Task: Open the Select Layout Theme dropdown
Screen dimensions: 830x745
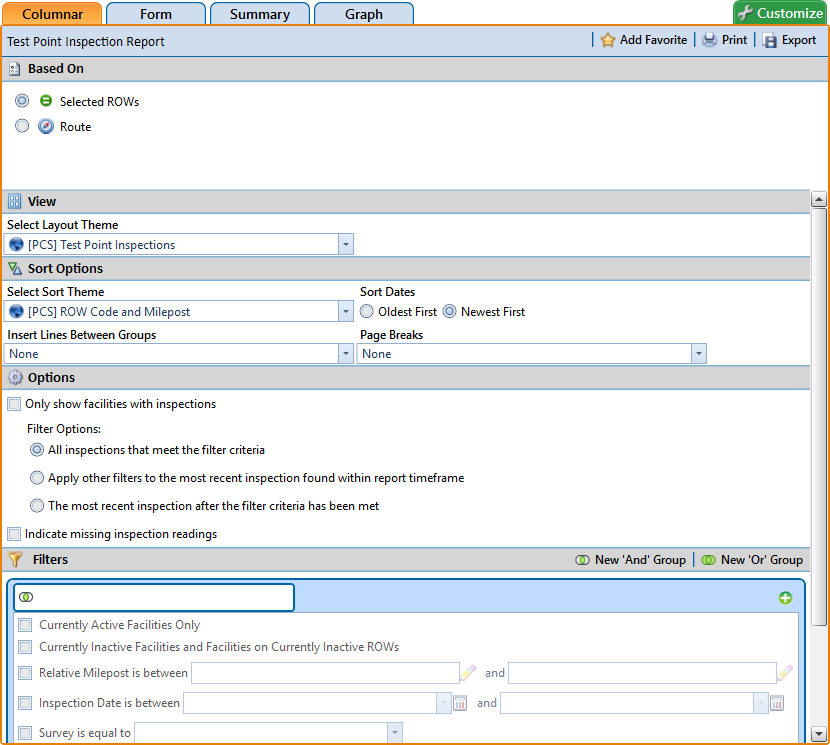Action: coord(346,244)
